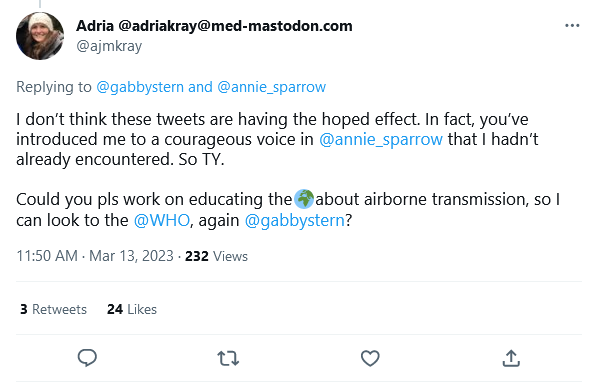Click the 11:50 AM Mar 13, 2023 timestamp
Viewport: 598px width, 382px height.
[95, 256]
